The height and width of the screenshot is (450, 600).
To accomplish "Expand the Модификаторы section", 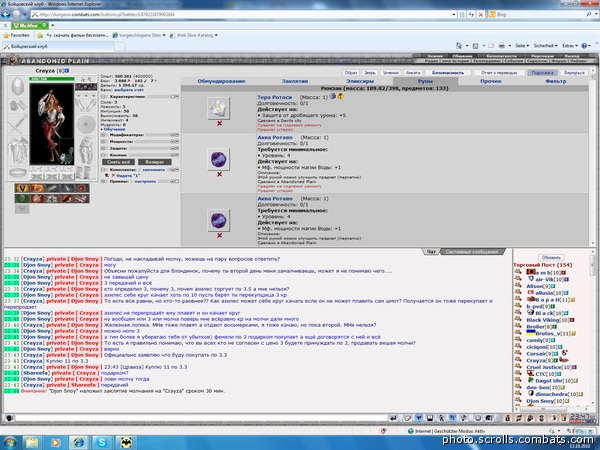I will tap(104, 135).
